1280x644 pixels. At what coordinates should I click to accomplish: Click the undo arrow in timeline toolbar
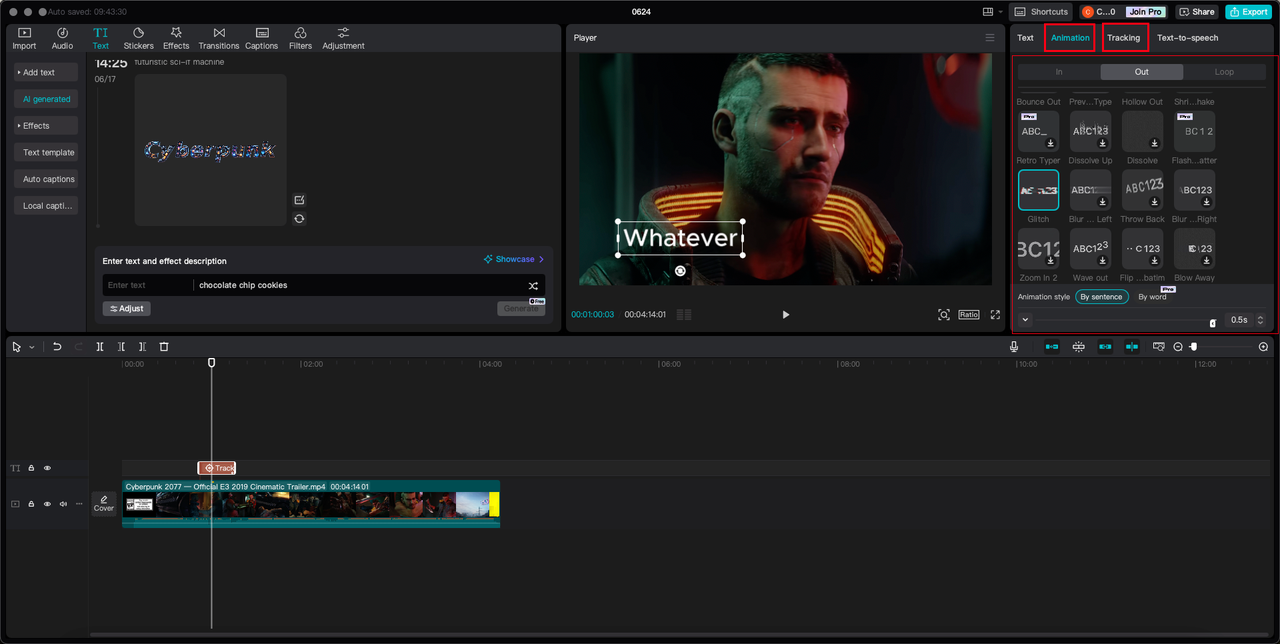pyautogui.click(x=57, y=347)
